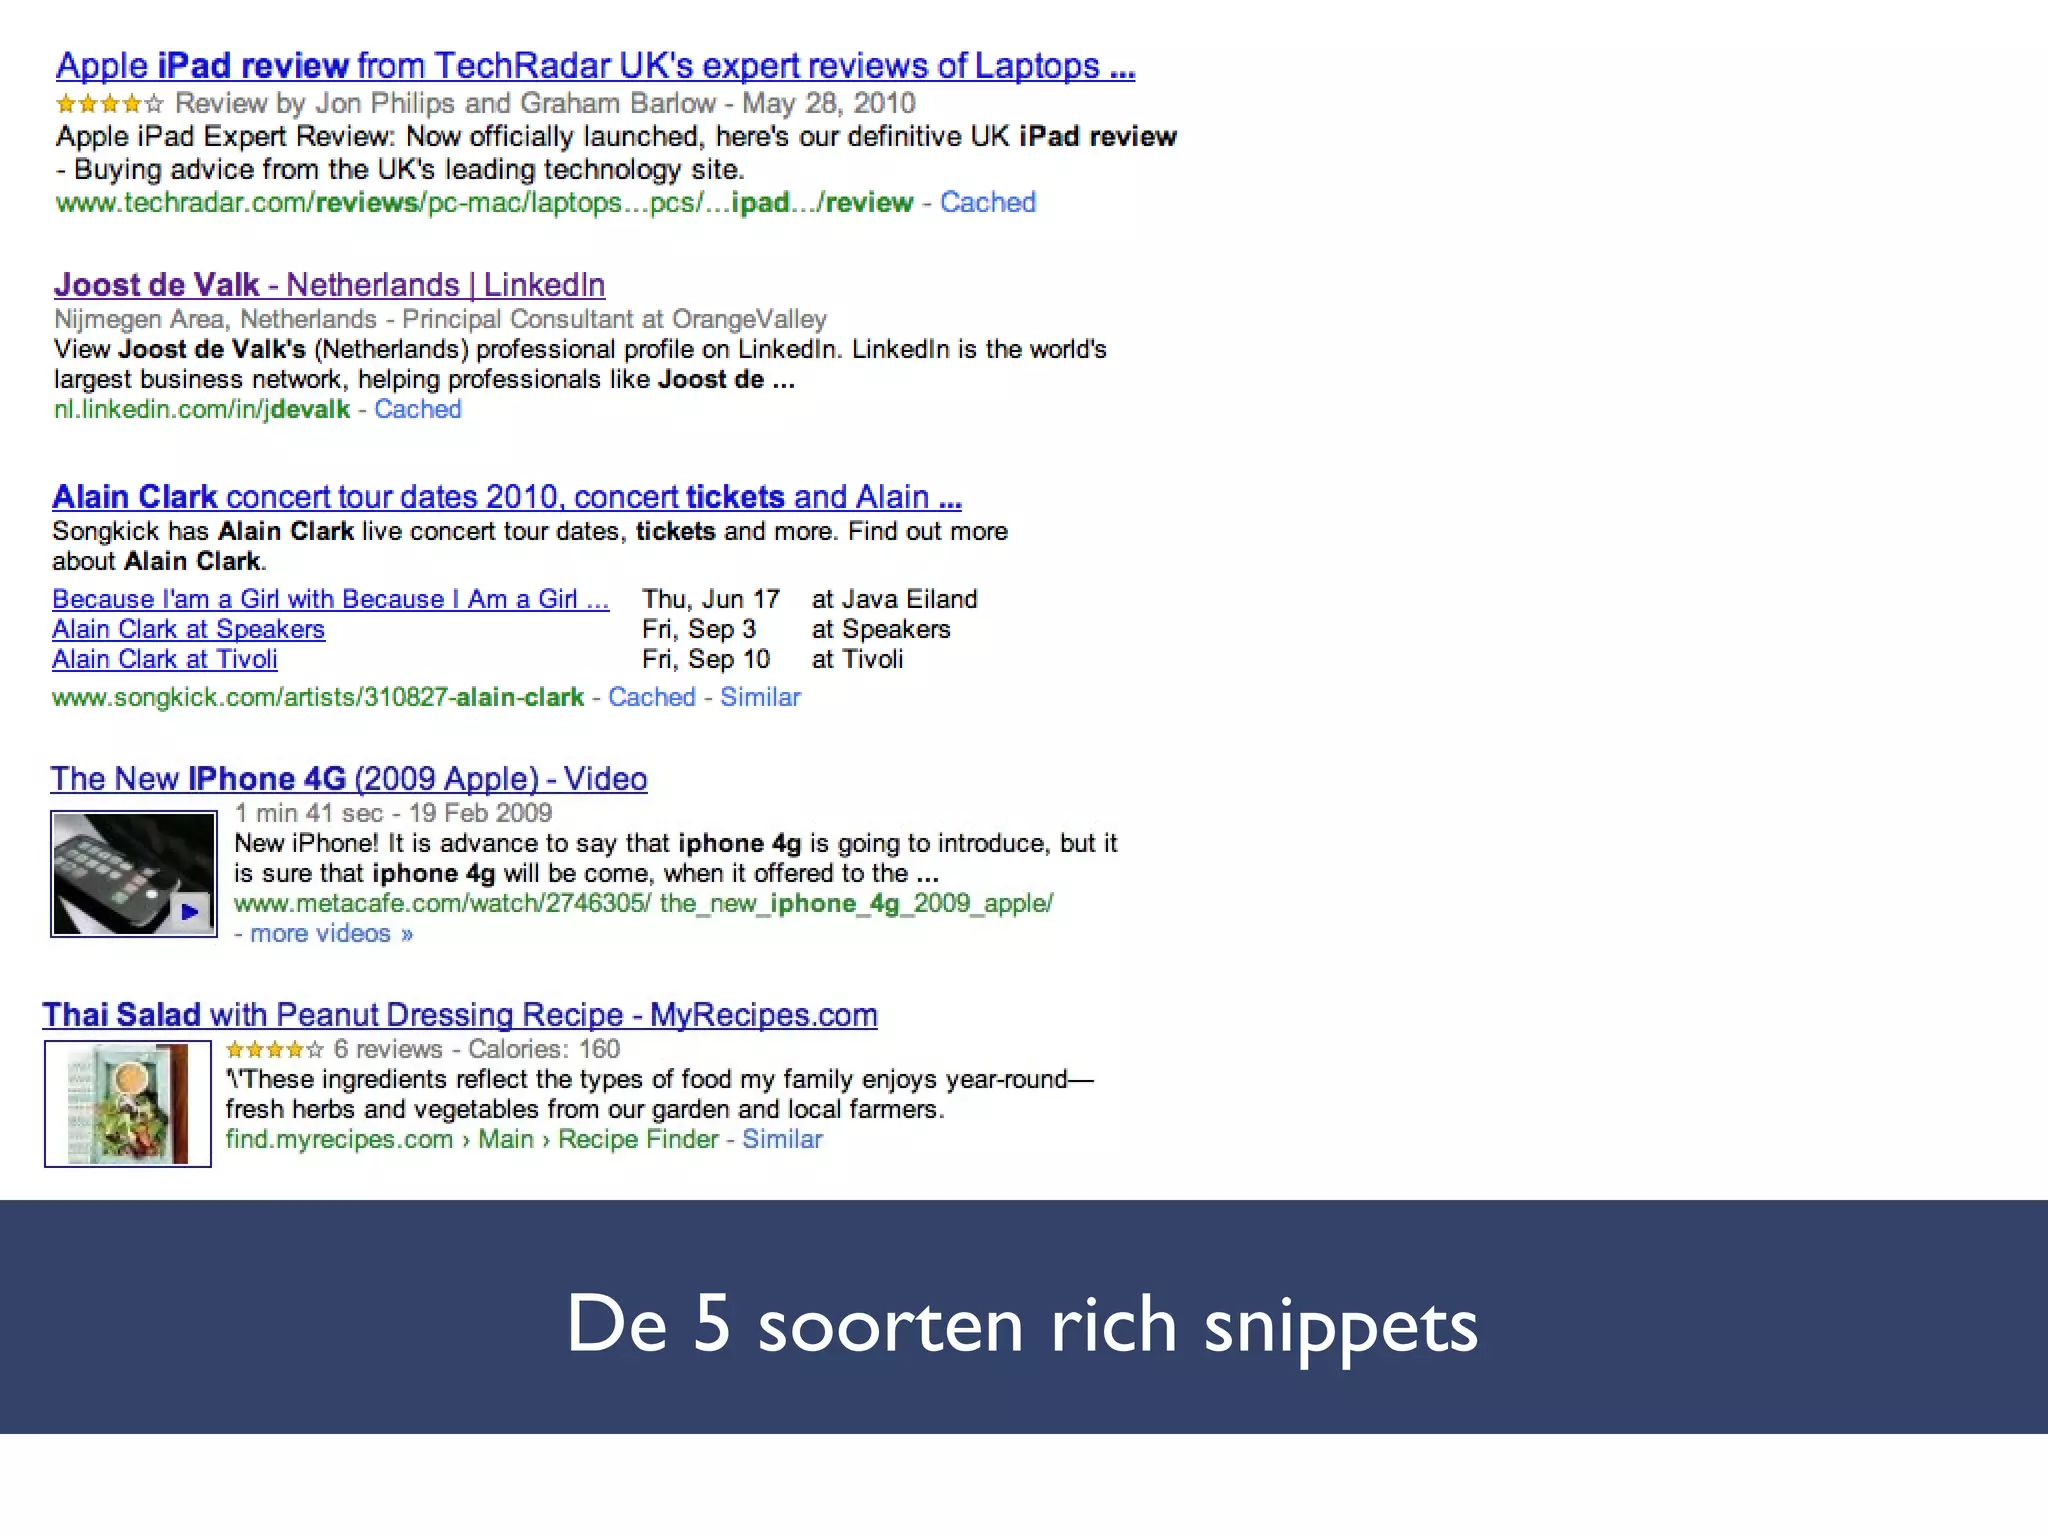Open Joost de Valk LinkedIn result
Screen dimensions: 2048x1536
tap(329, 285)
